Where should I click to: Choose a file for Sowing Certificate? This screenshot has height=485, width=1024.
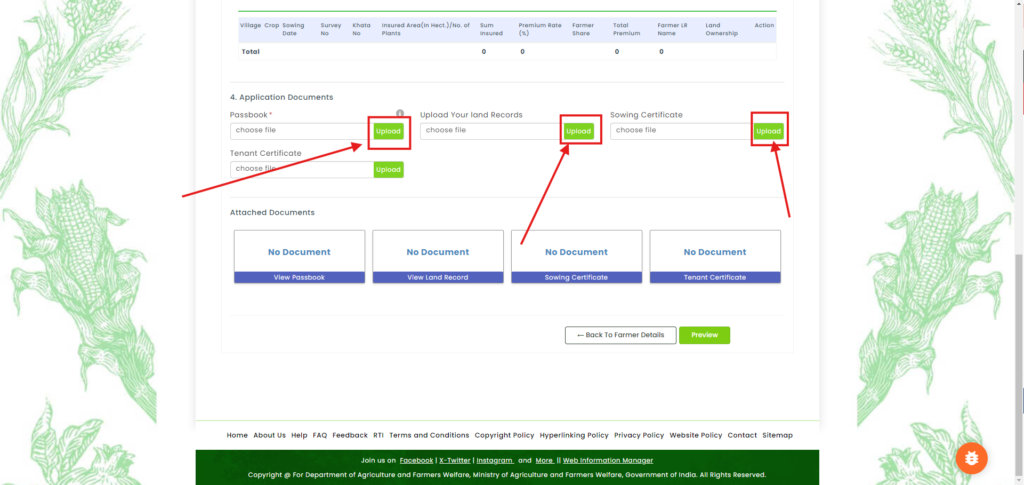pyautogui.click(x=681, y=131)
